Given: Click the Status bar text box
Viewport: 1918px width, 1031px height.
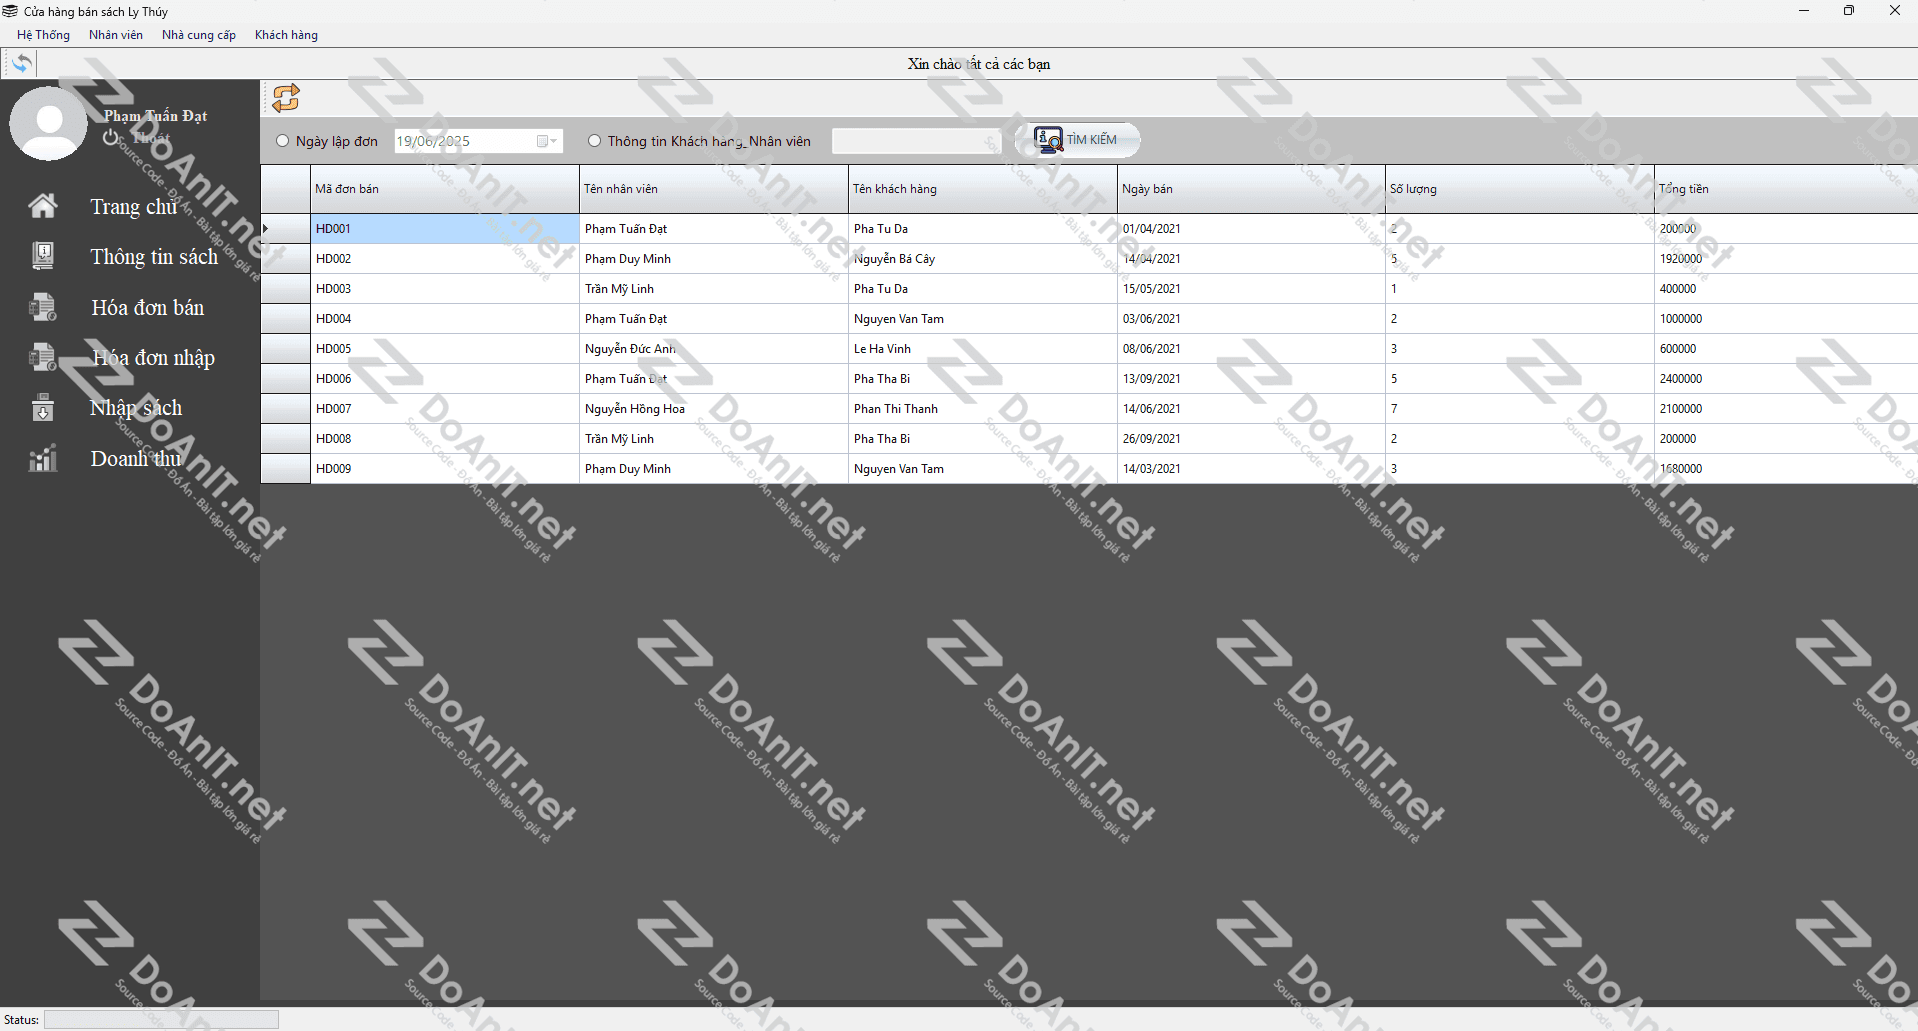Looking at the screenshot, I should click(161, 1019).
